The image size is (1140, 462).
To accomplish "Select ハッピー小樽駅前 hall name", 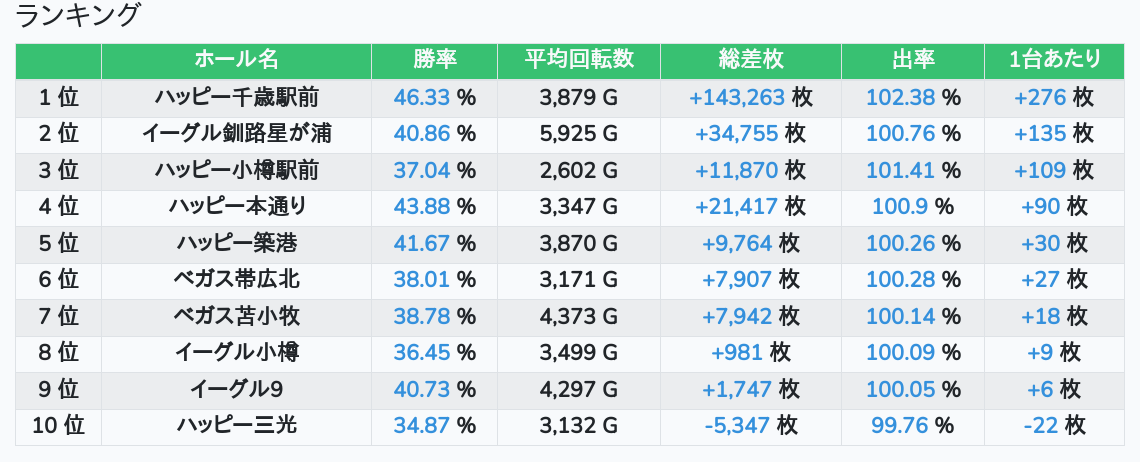I will pyautogui.click(x=236, y=171).
